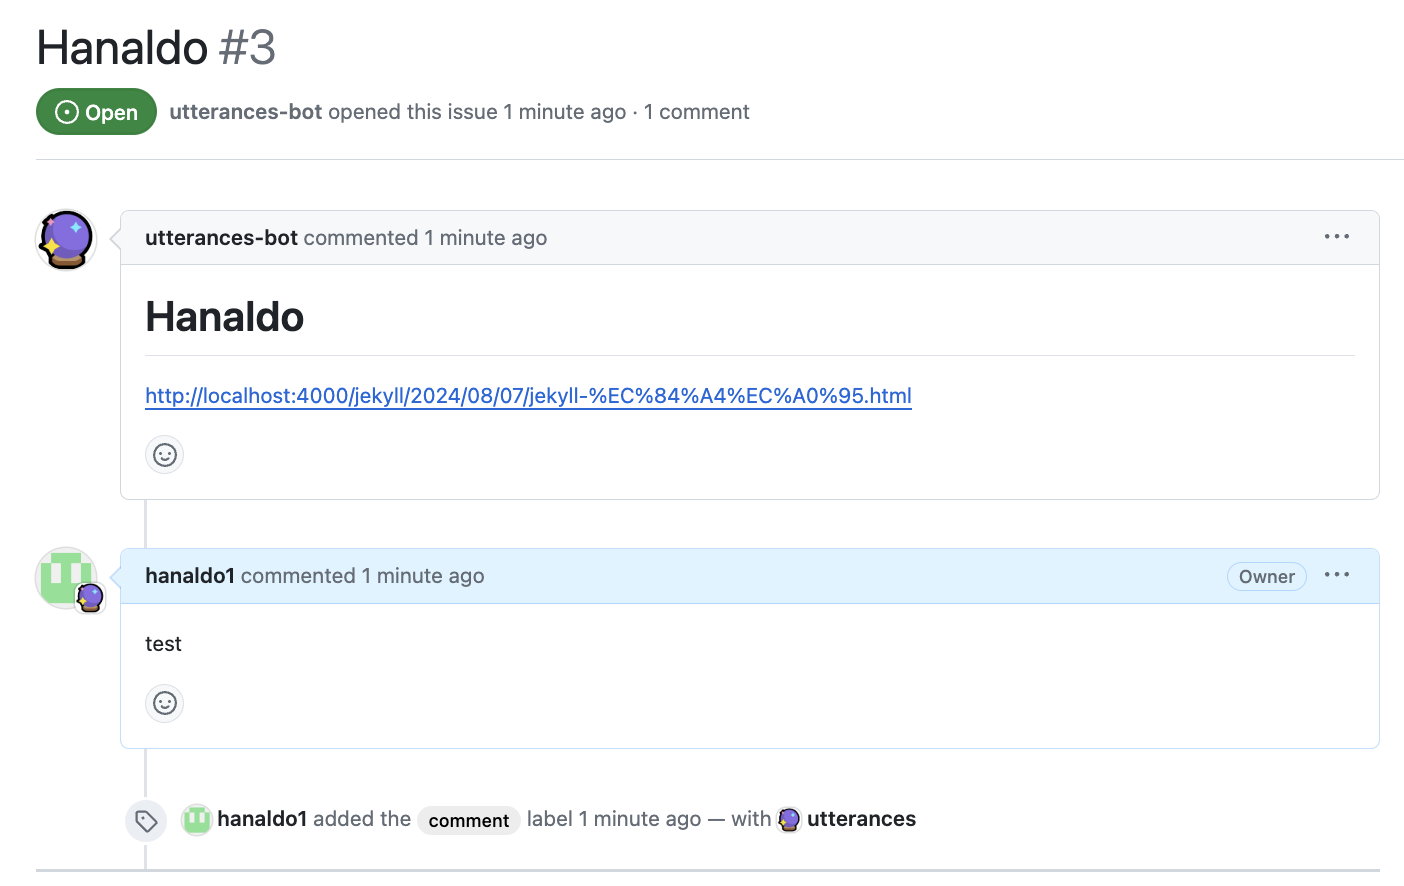Add reaction to hanaldo1 test comment
This screenshot has width=1404, height=886.
165,703
